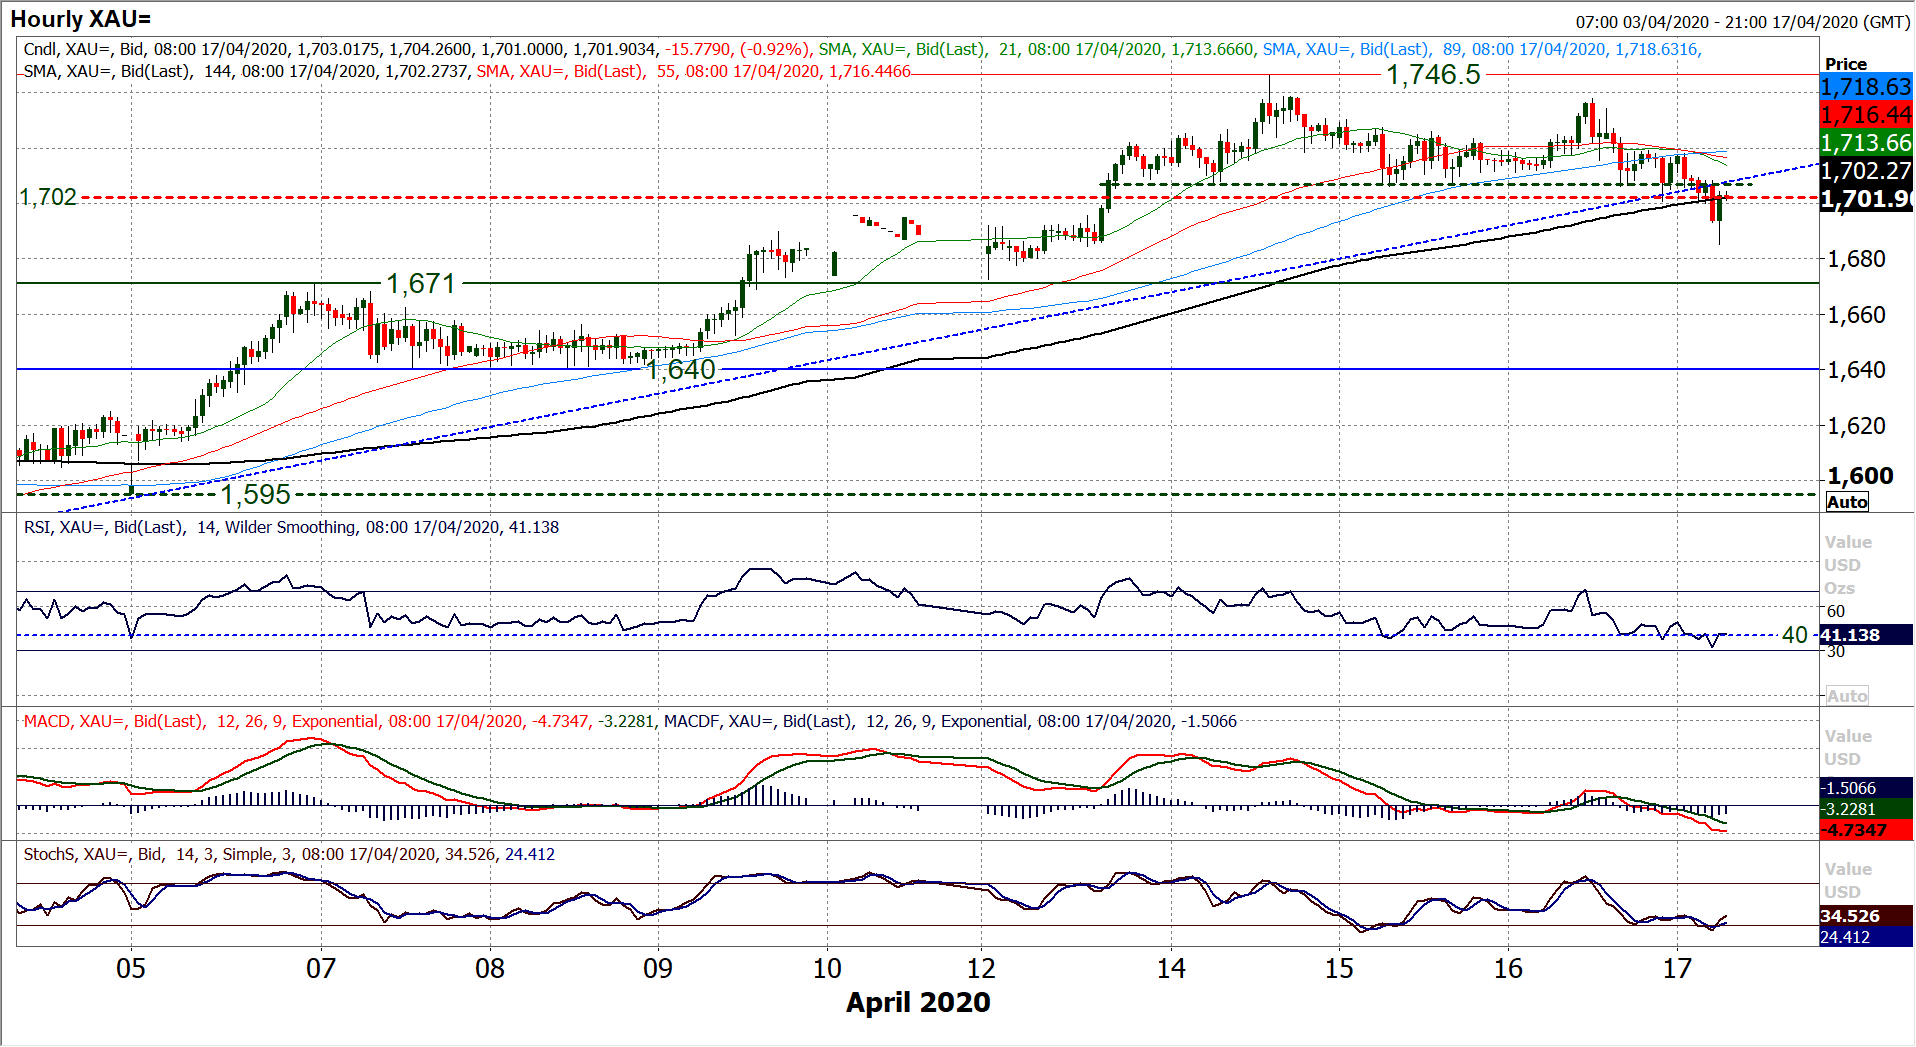The image size is (1916, 1047).
Task: Click the 'Price' axis header
Action: [x=1846, y=64]
